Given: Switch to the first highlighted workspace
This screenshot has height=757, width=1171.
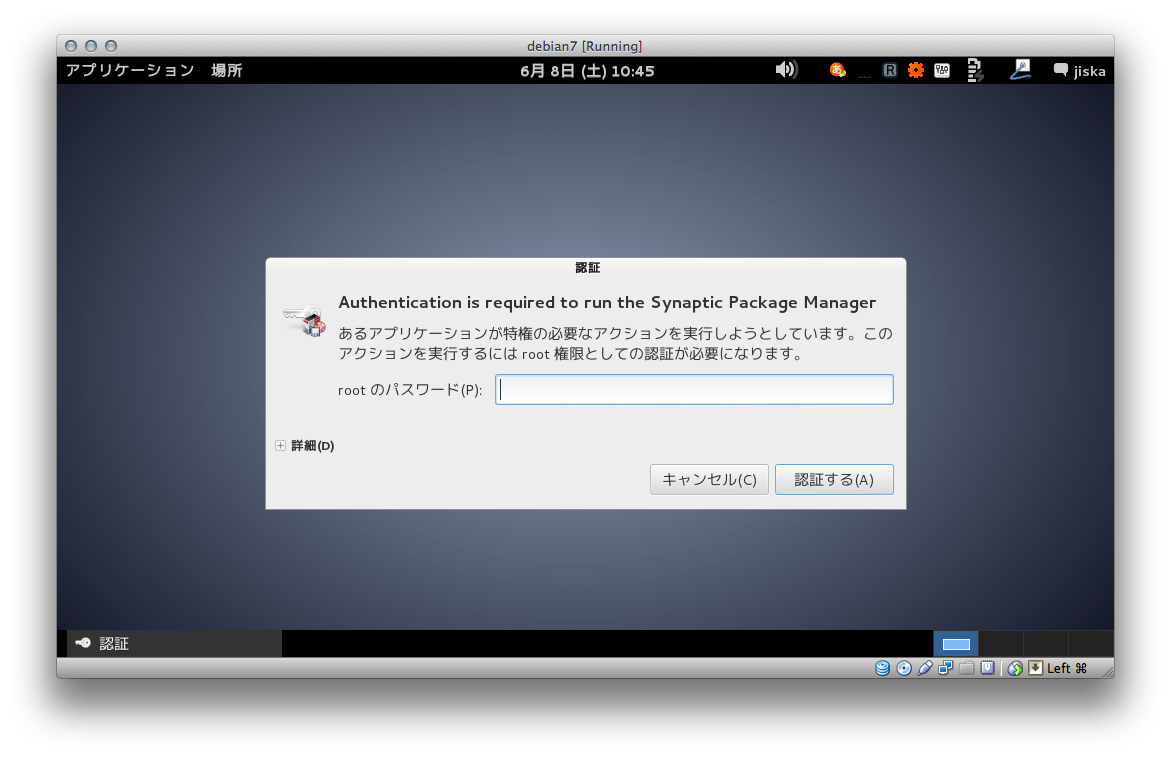Looking at the screenshot, I should [x=956, y=644].
